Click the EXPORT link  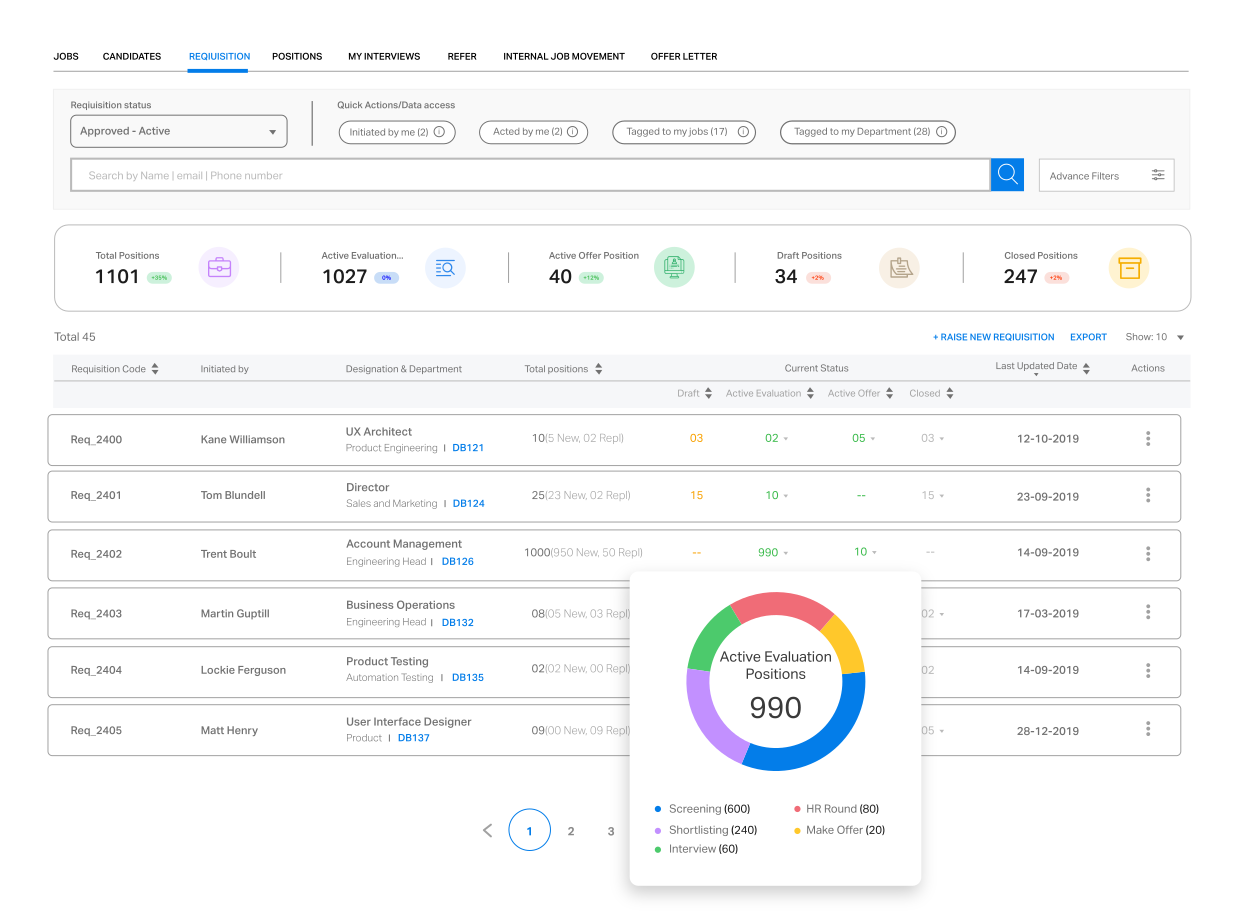click(1088, 337)
